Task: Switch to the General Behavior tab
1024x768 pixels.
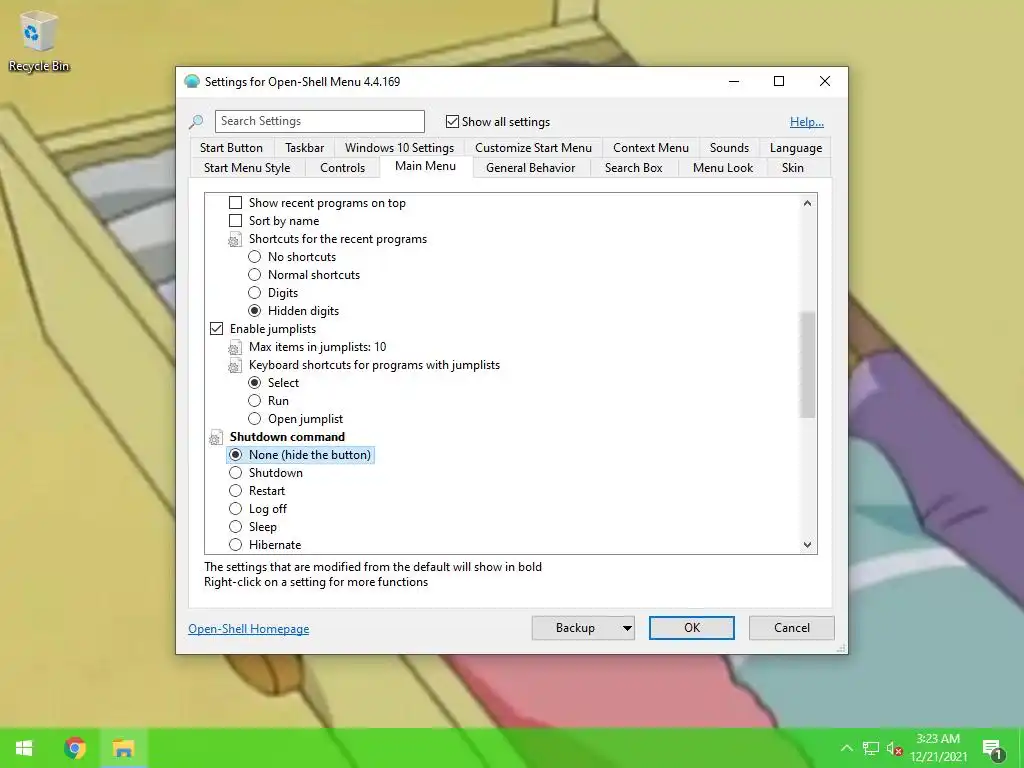Action: [530, 168]
